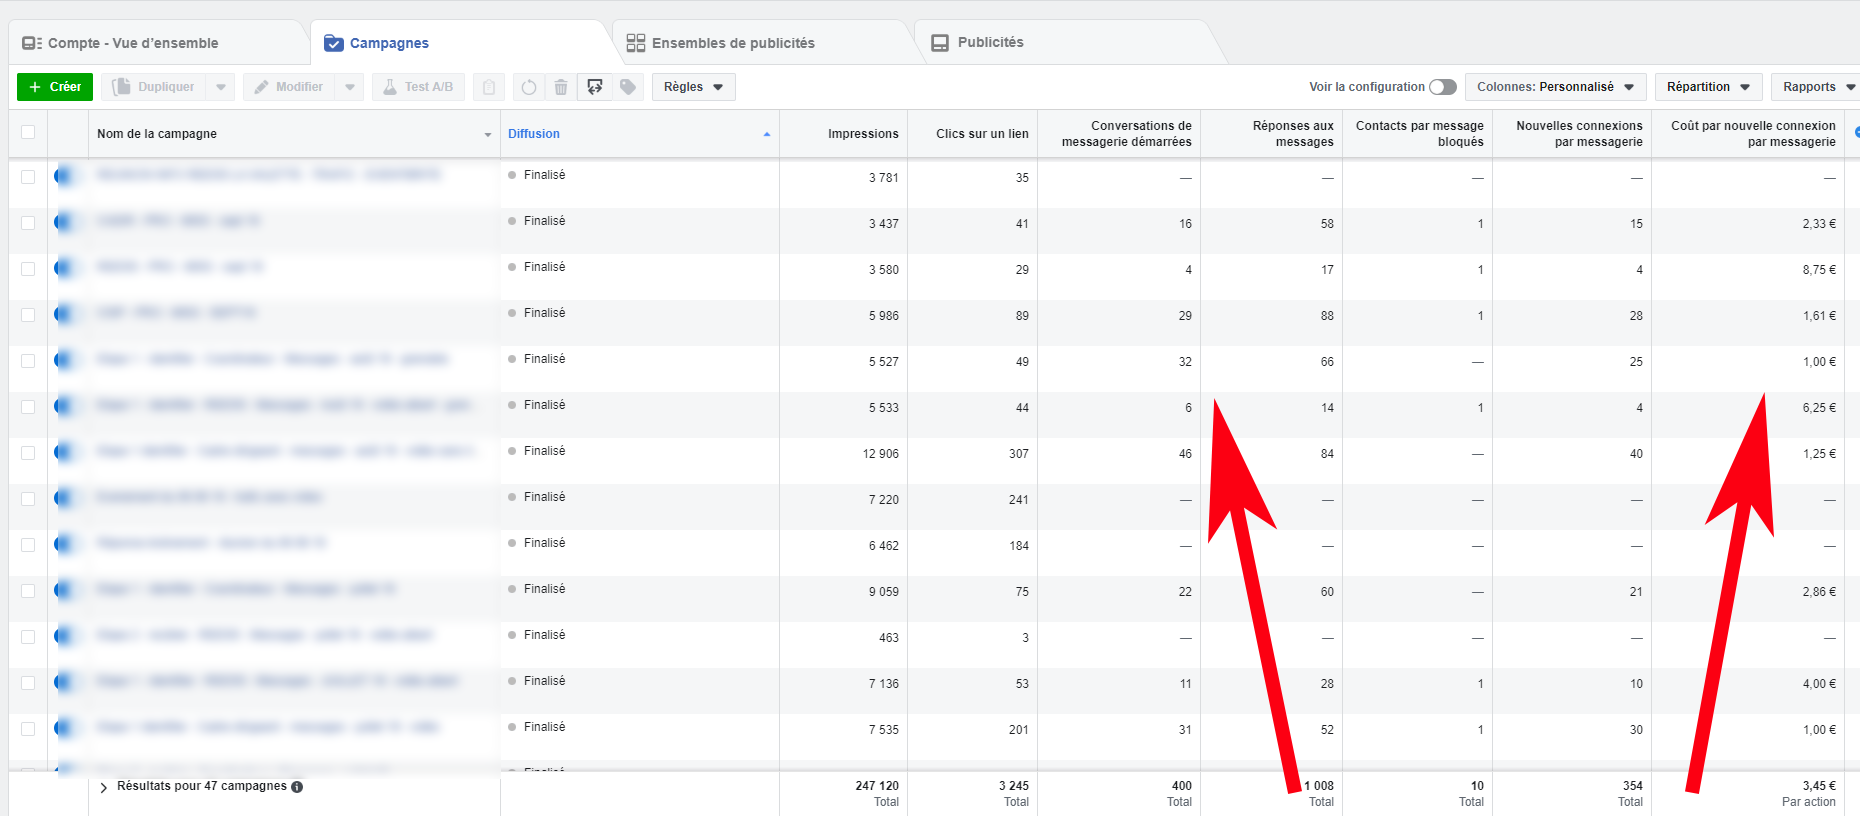The height and width of the screenshot is (816, 1860).
Task: Tick checkbox for row with 3 437 impressions
Action: 28,223
